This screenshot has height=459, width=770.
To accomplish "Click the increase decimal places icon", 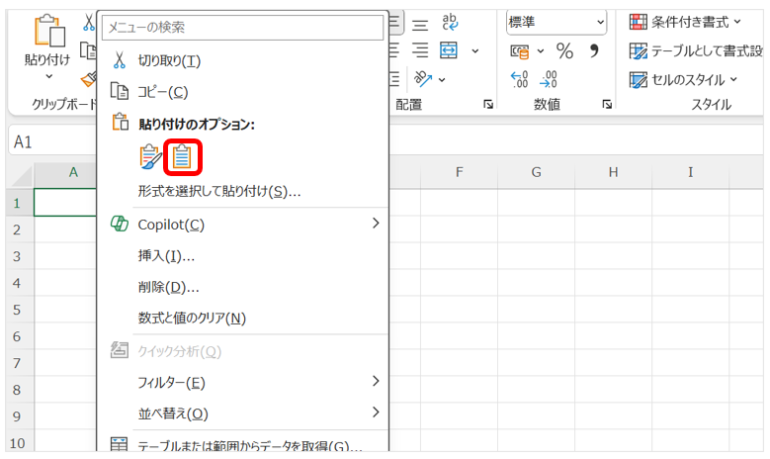I will click(520, 79).
